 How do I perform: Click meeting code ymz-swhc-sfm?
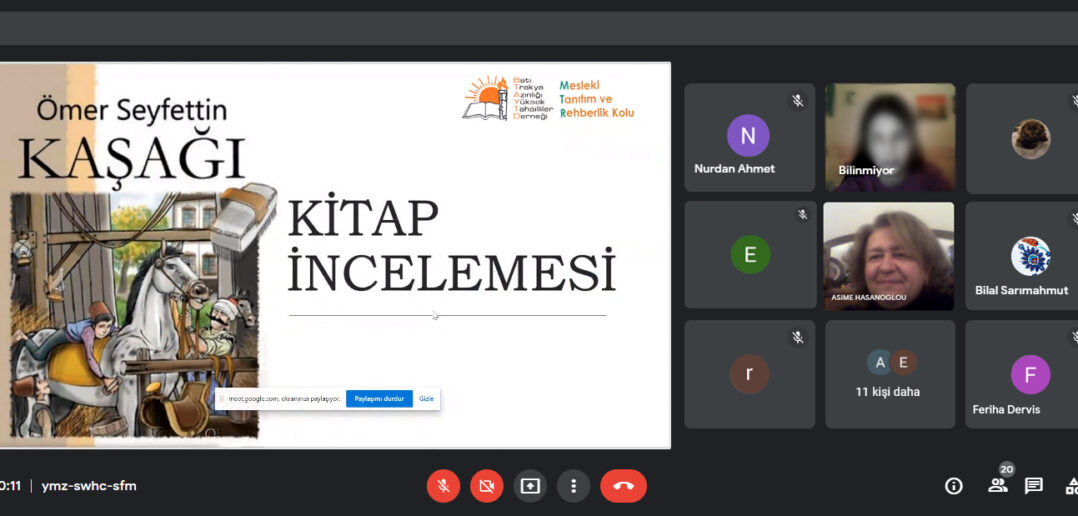point(89,486)
